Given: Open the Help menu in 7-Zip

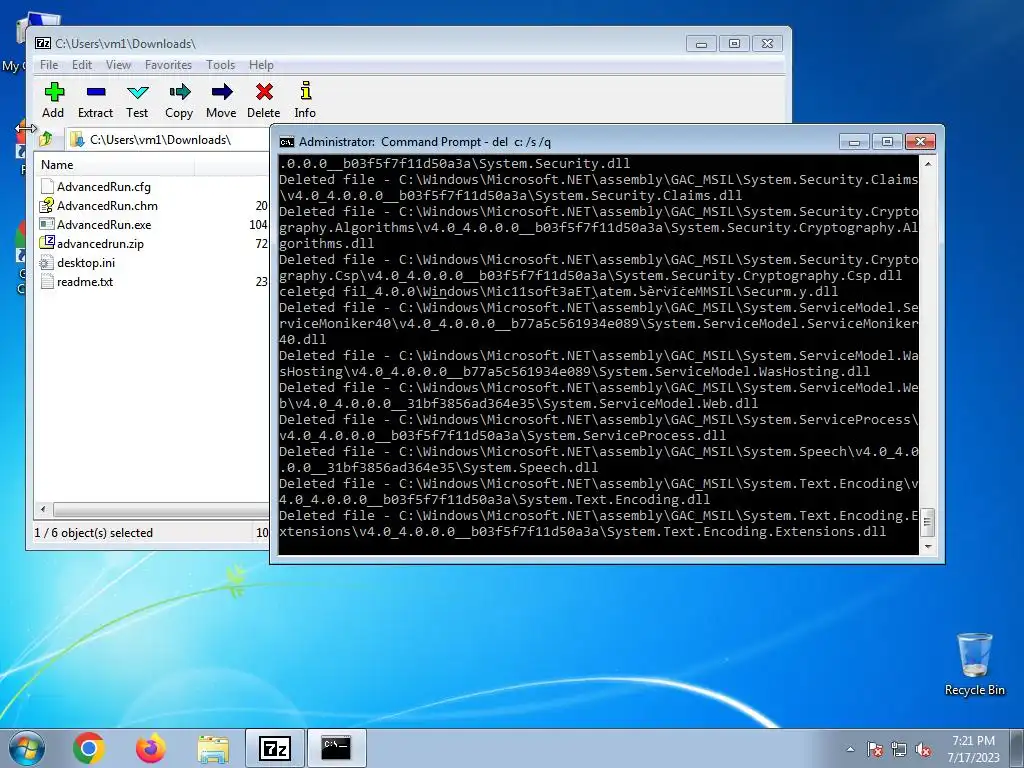Looking at the screenshot, I should 261,65.
